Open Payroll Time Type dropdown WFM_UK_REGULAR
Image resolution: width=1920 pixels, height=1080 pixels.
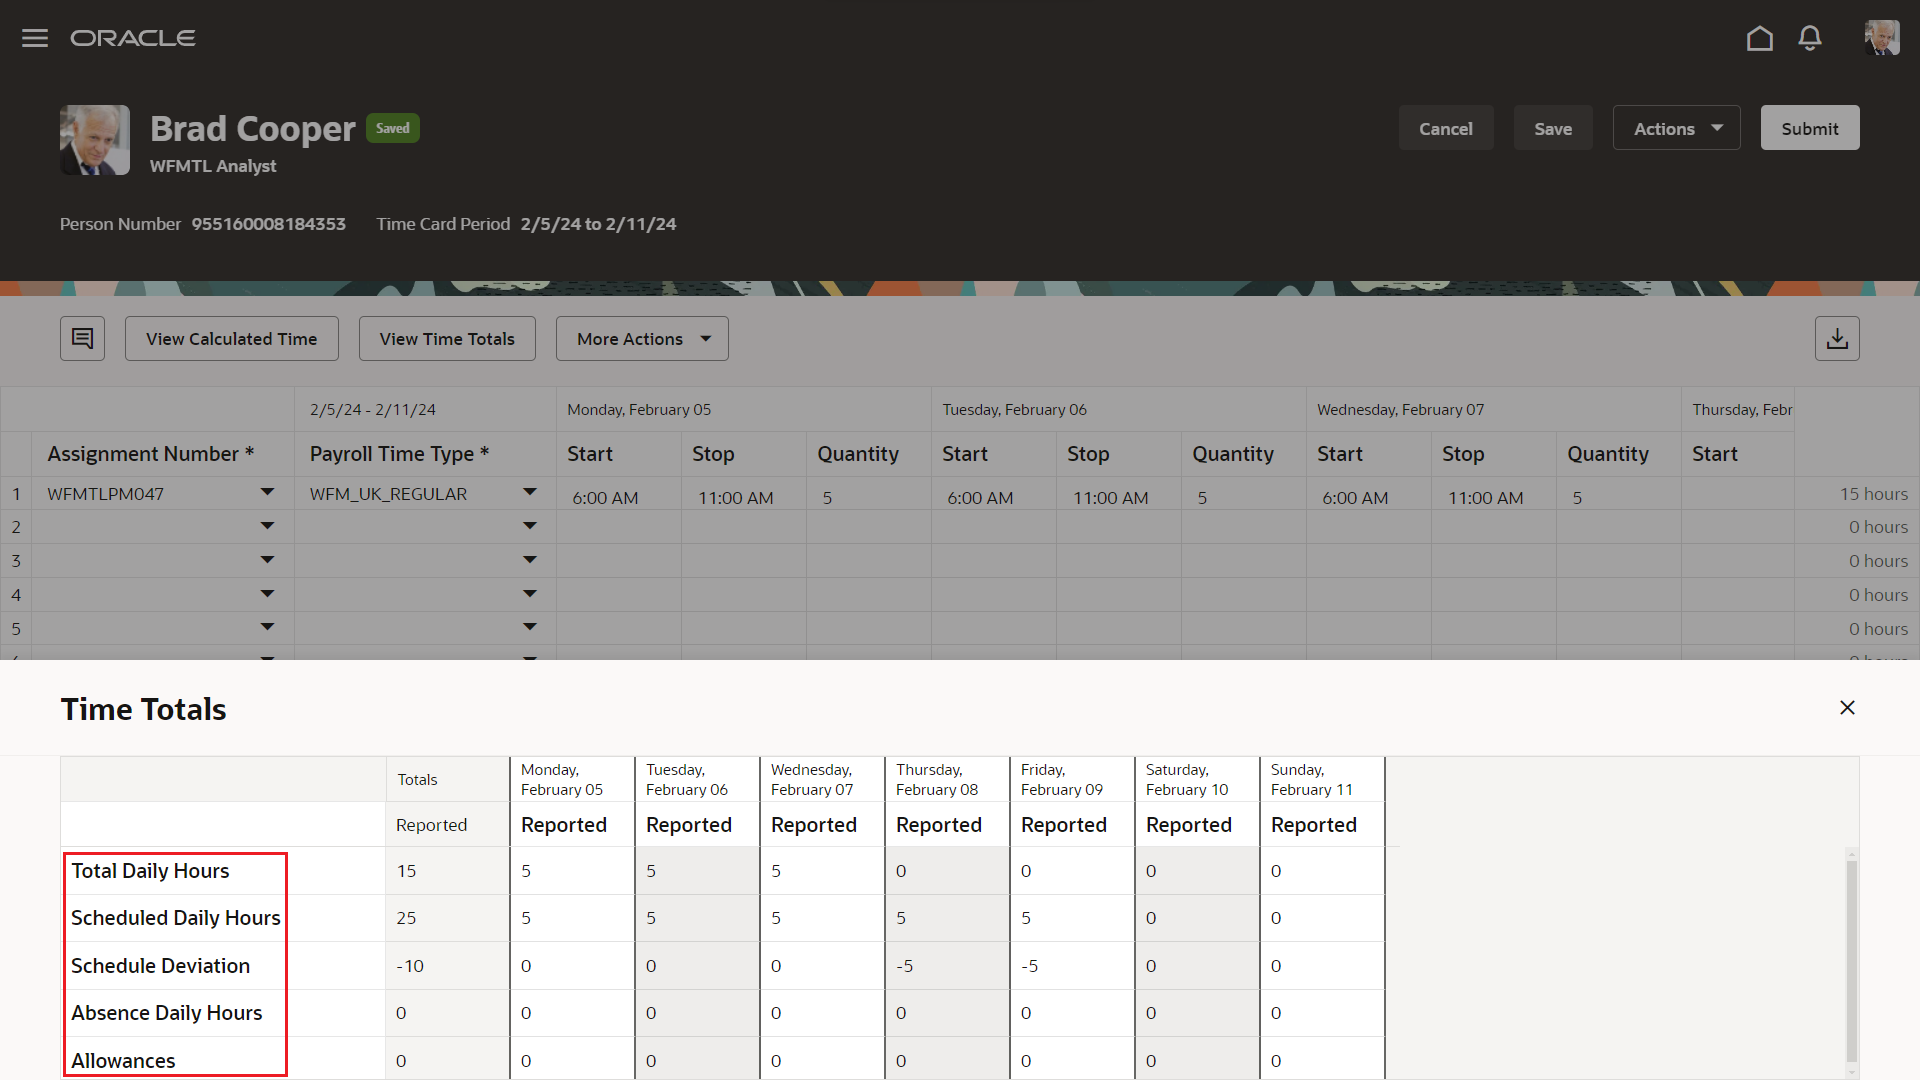click(x=530, y=492)
